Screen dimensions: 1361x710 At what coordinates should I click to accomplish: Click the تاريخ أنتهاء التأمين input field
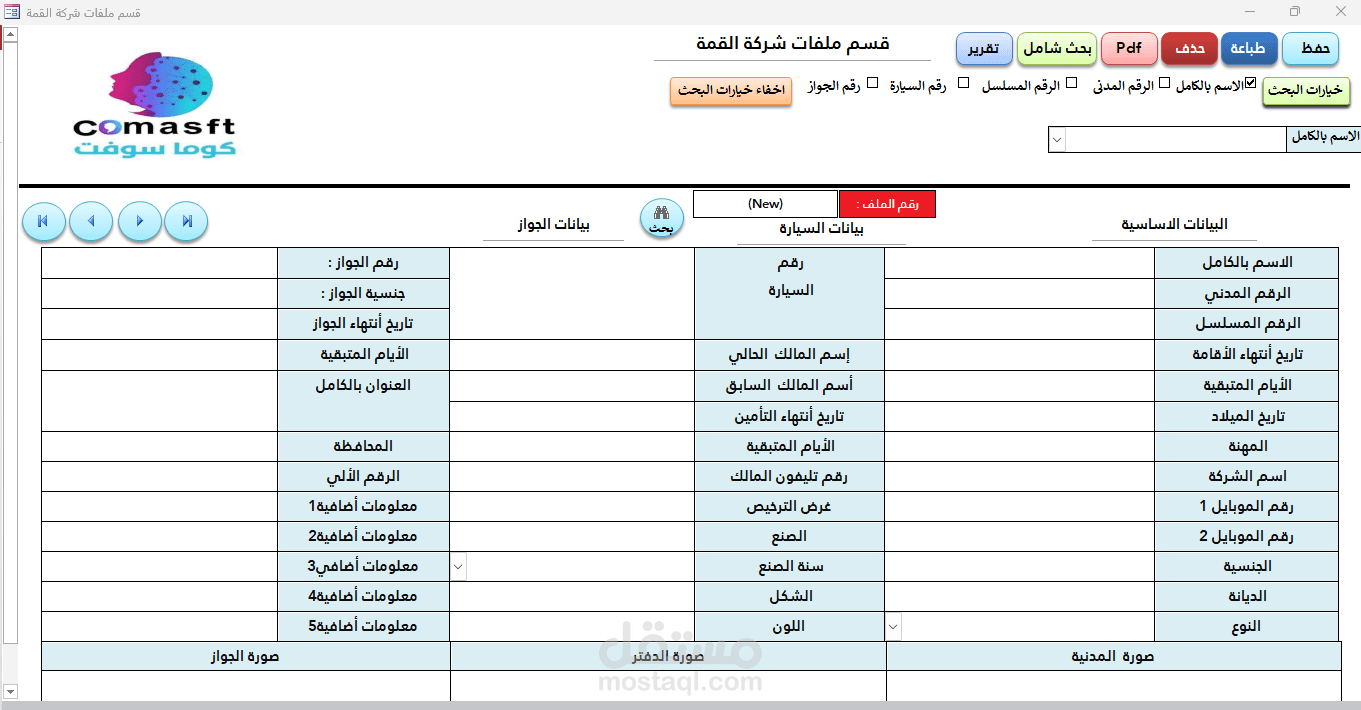pos(572,416)
